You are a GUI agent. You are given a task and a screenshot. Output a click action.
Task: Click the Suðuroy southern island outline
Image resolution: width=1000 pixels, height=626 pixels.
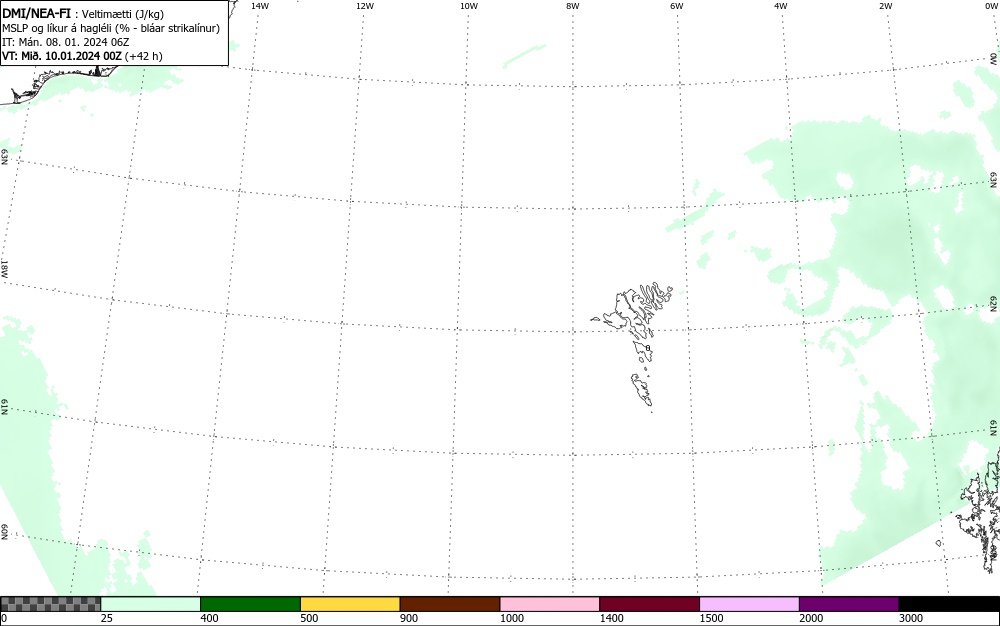(642, 389)
